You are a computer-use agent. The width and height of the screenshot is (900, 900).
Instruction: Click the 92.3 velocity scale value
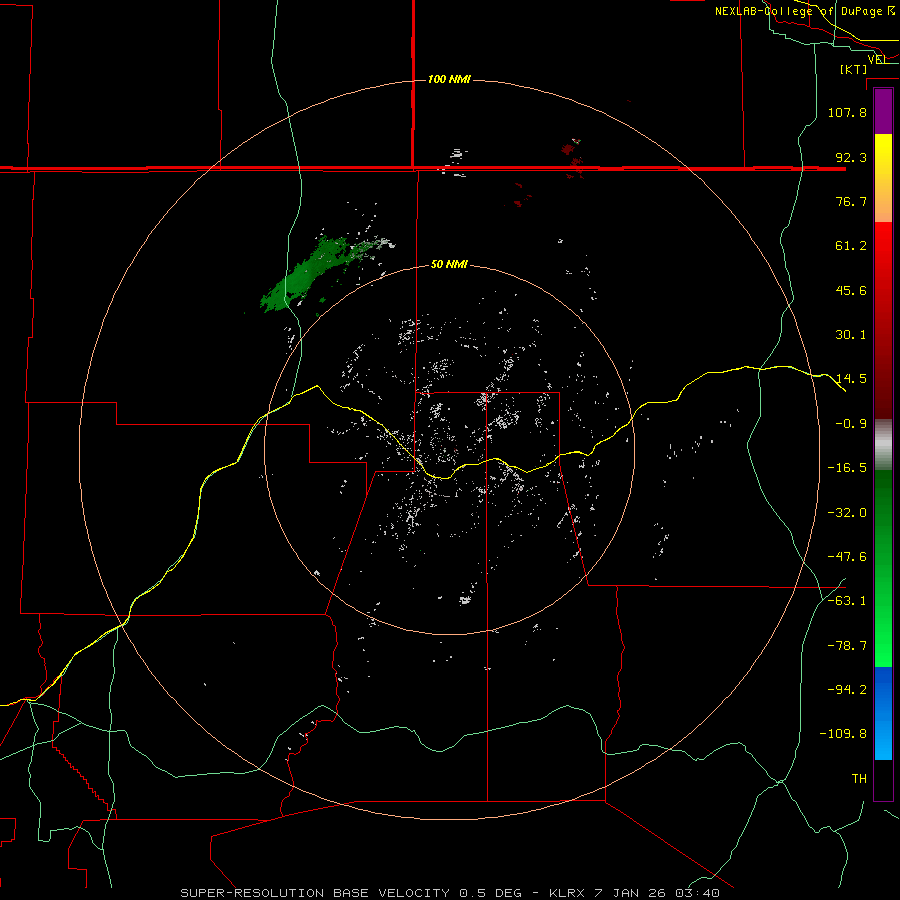point(851,157)
